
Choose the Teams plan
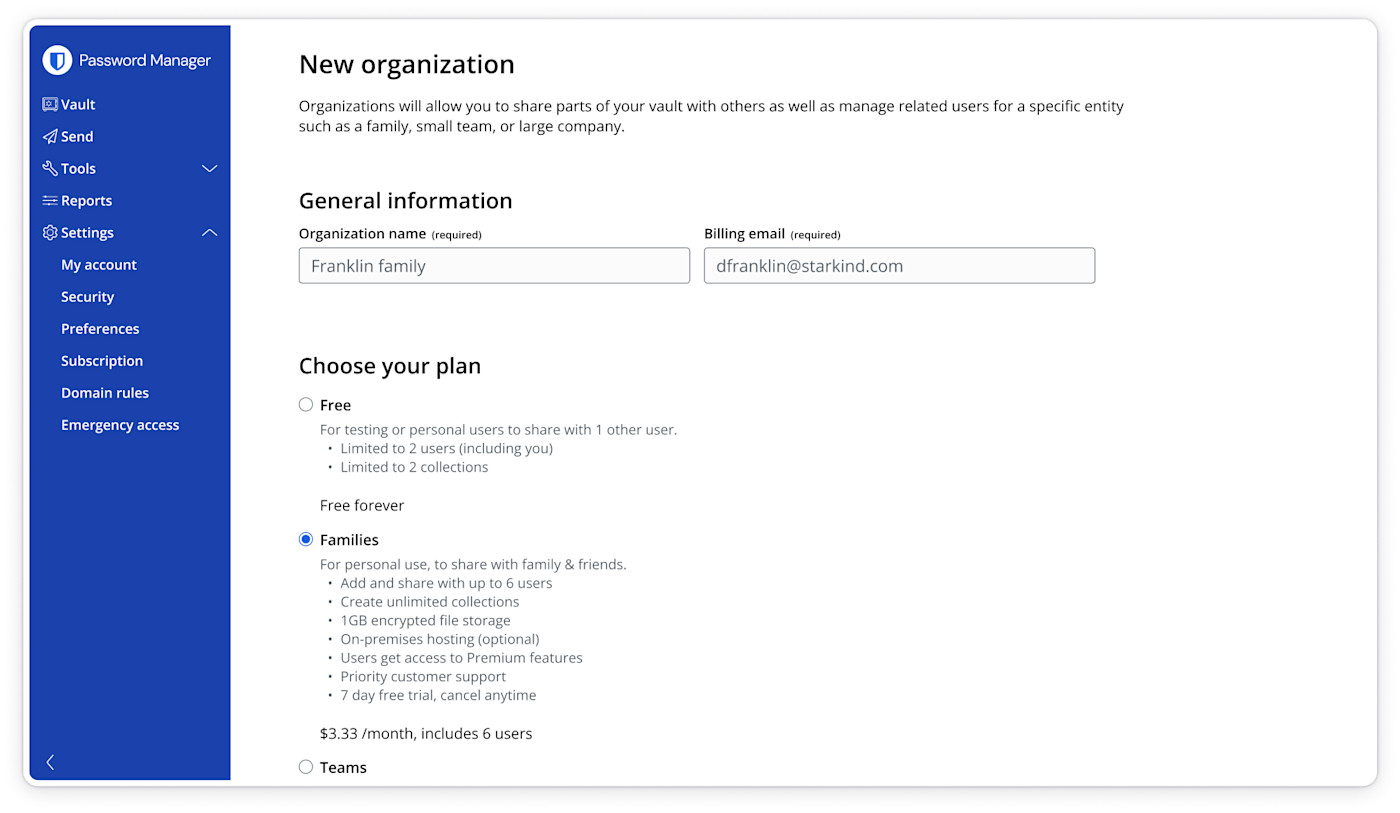(305, 767)
